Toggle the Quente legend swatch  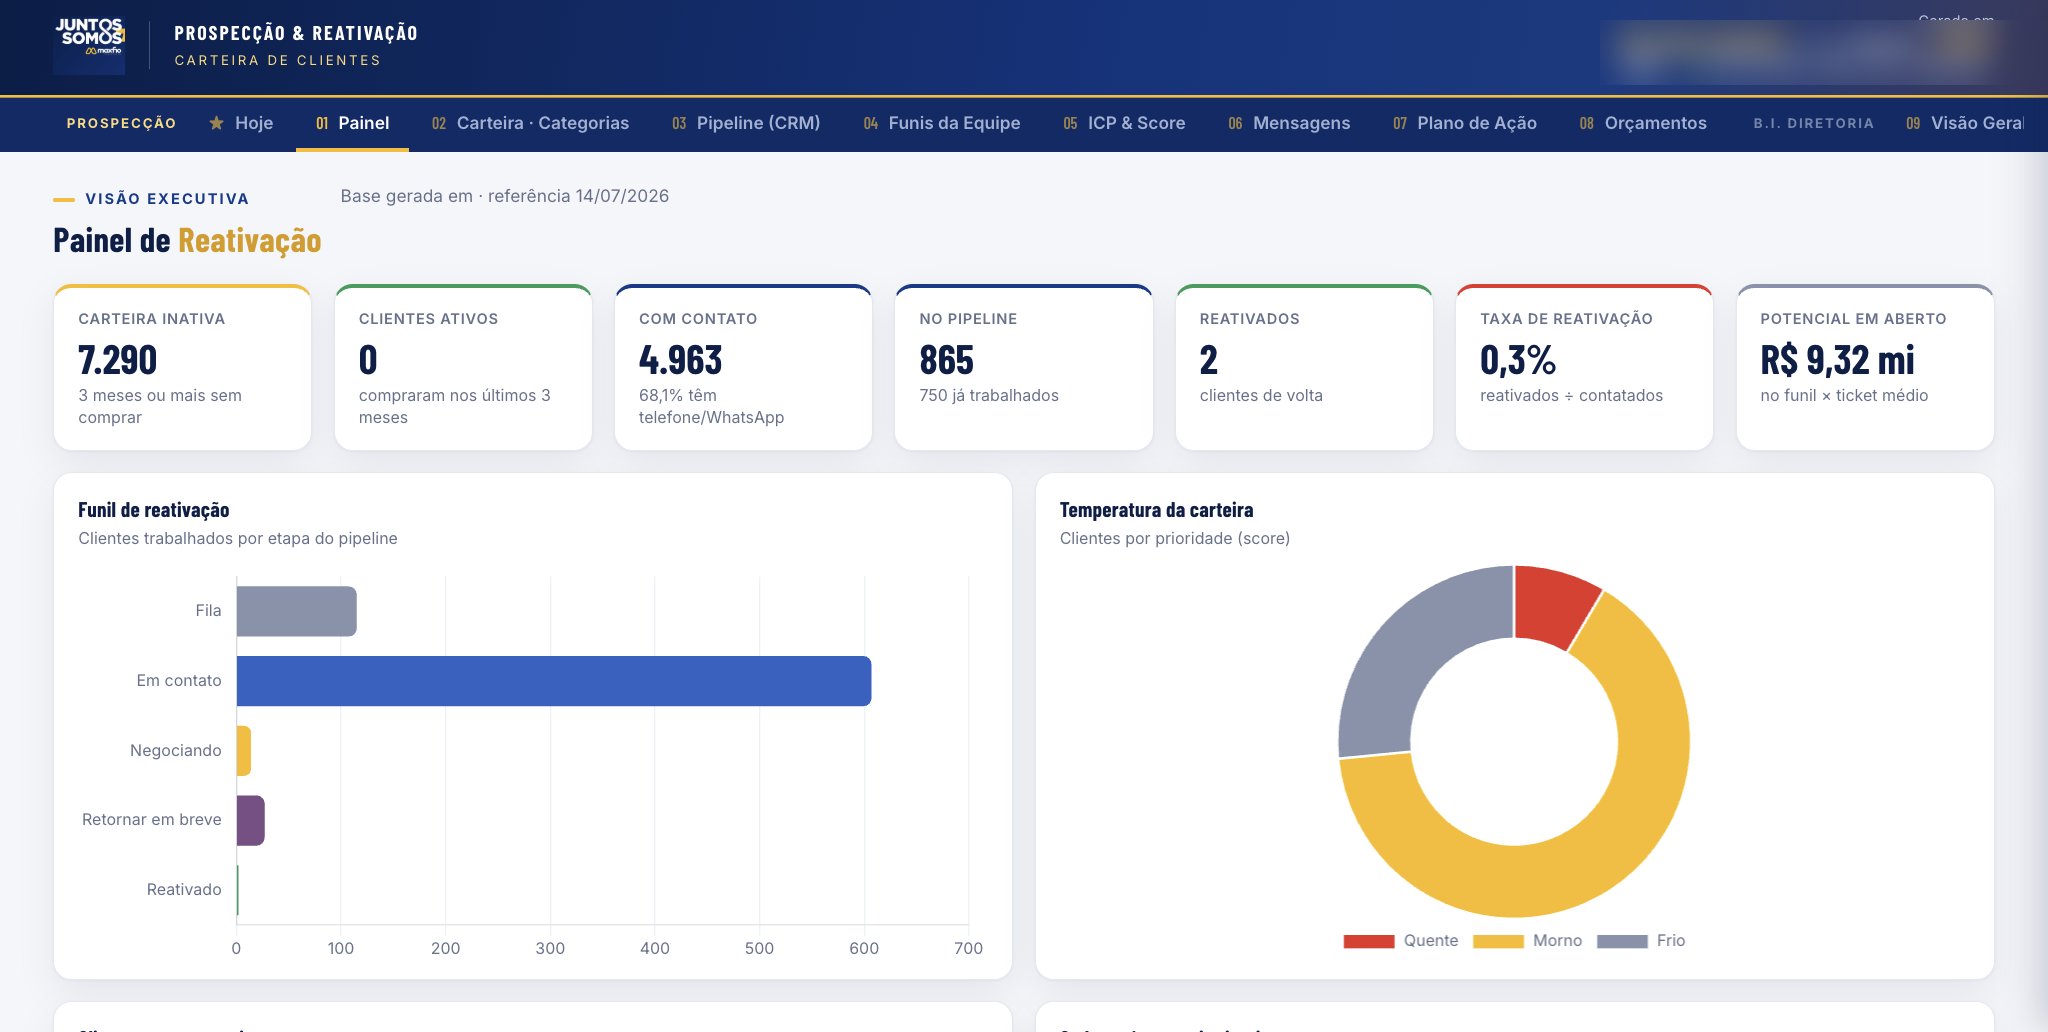point(1369,941)
